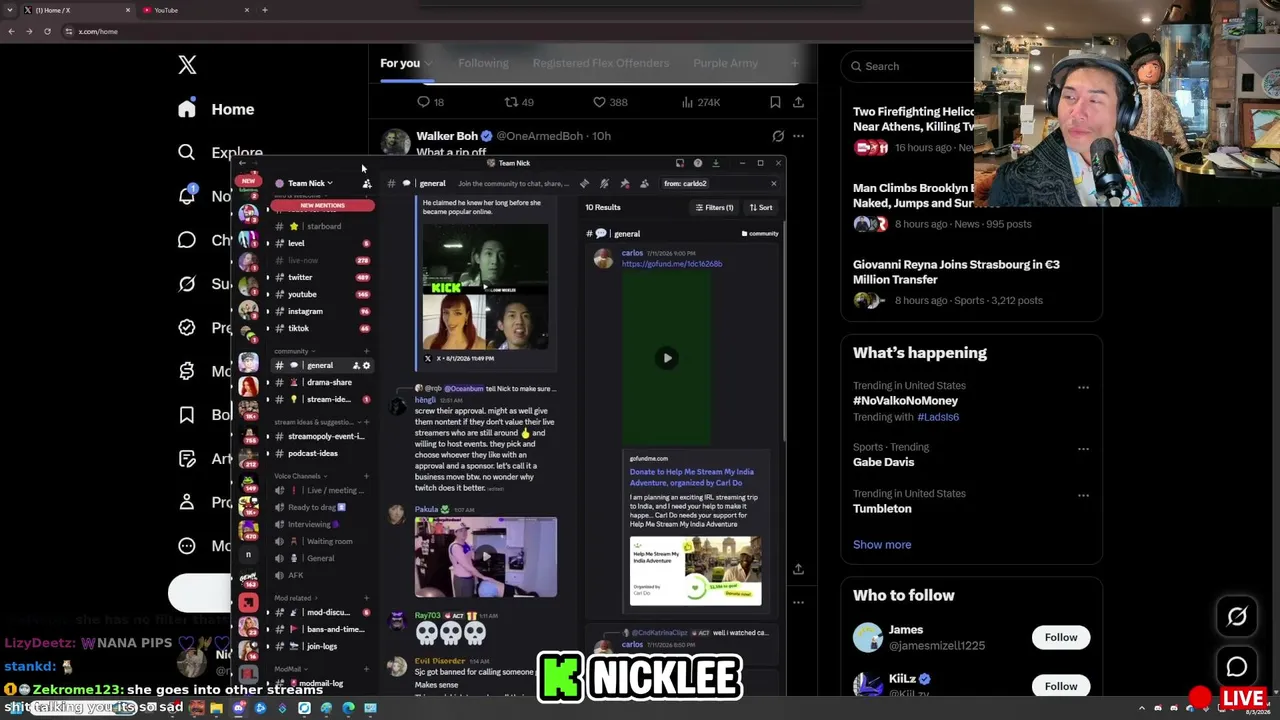
Task: Open Discord Help icon in title bar
Action: click(x=698, y=163)
